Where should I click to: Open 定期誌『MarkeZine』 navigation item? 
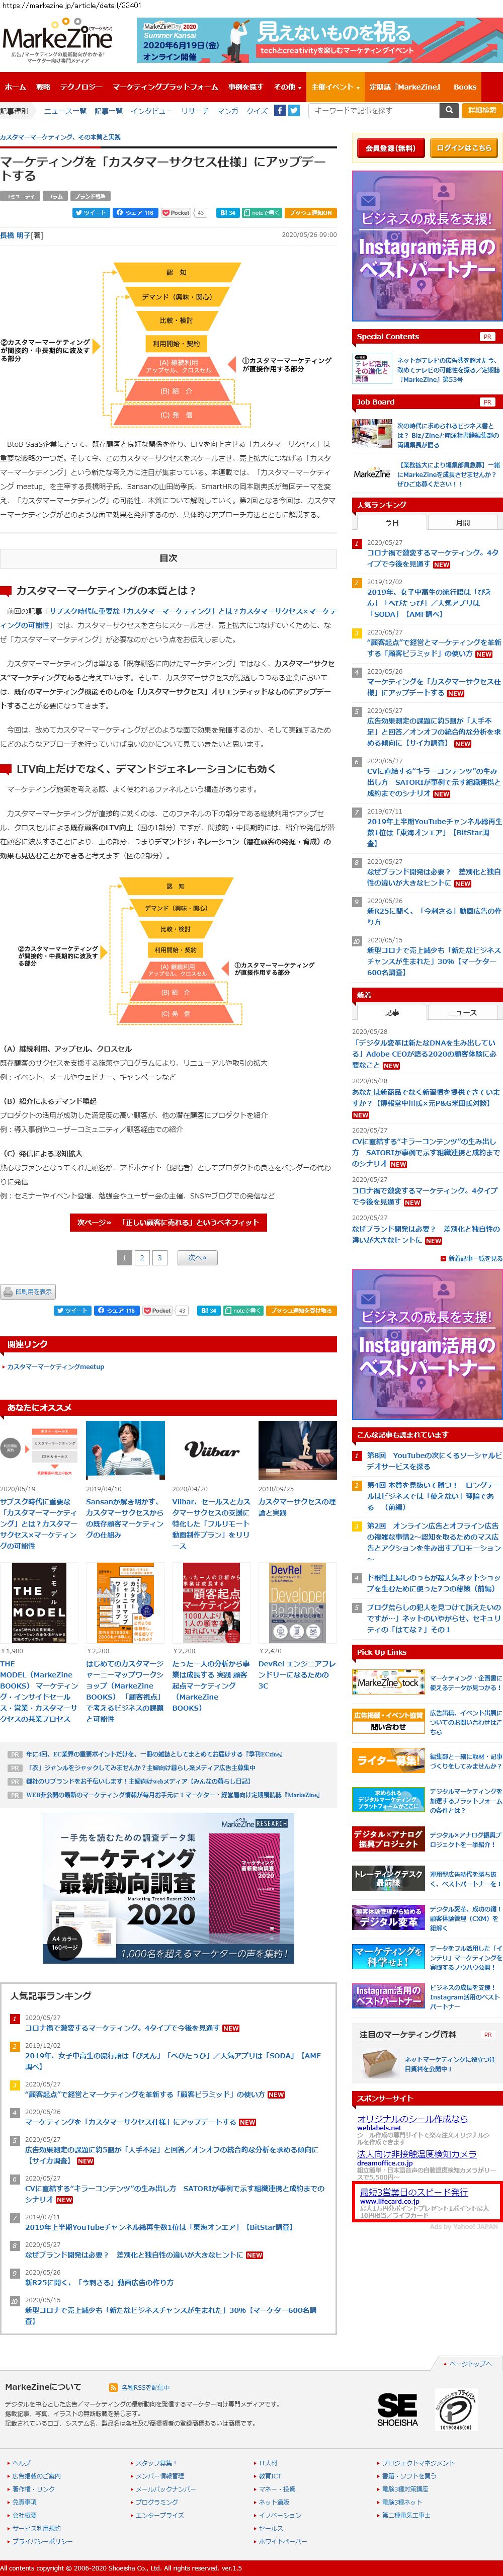[x=405, y=87]
